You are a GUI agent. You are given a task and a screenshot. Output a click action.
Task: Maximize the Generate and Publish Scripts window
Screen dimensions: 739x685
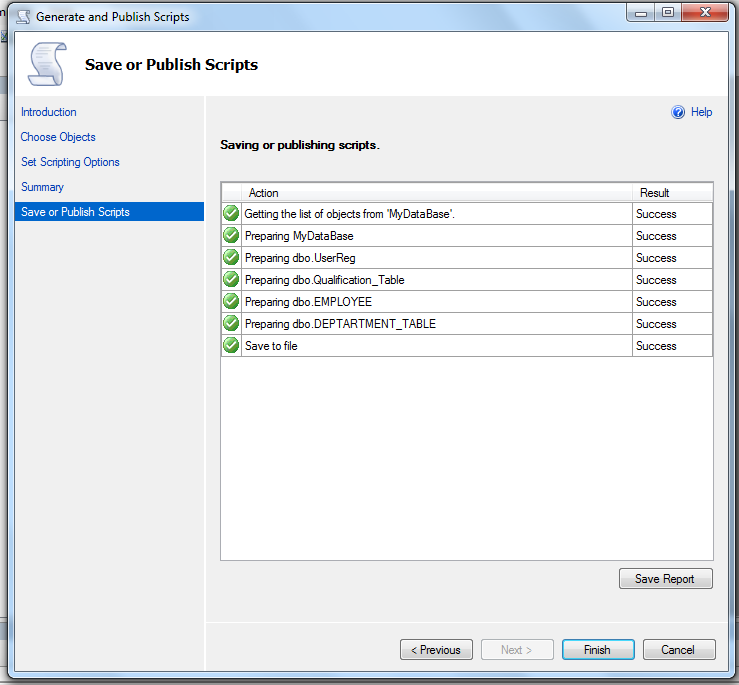[x=667, y=13]
